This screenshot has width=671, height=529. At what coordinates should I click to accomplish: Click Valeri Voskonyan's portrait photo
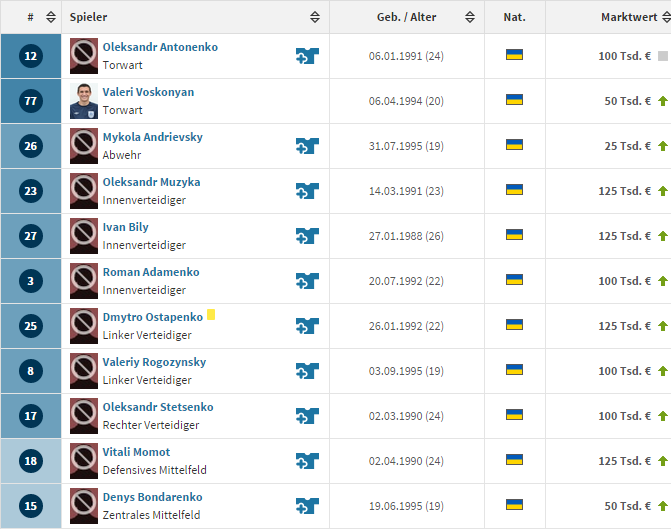point(84,101)
